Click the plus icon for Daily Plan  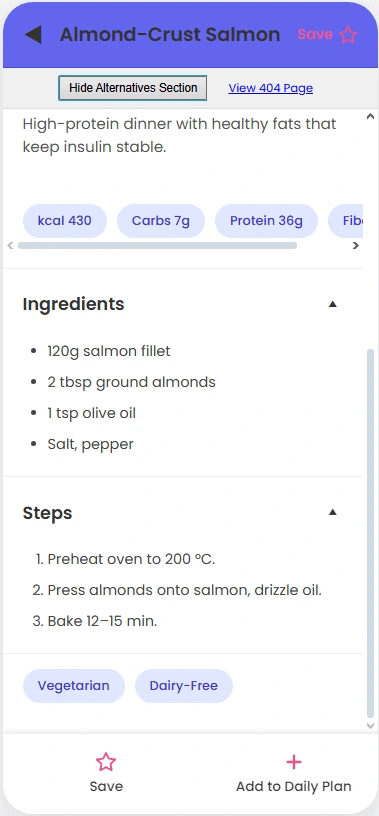[x=294, y=762]
